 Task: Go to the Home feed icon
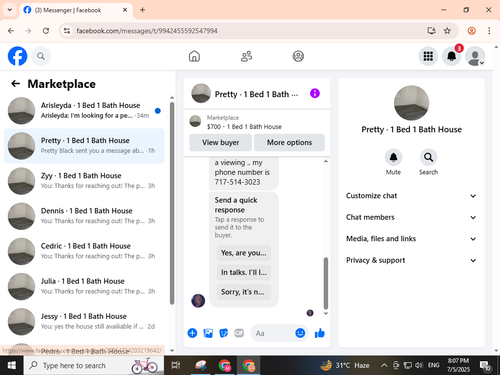pos(194,56)
